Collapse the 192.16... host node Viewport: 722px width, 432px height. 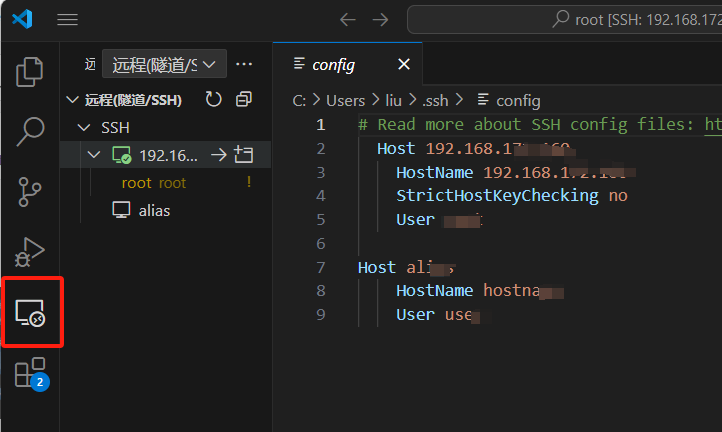[x=94, y=155]
